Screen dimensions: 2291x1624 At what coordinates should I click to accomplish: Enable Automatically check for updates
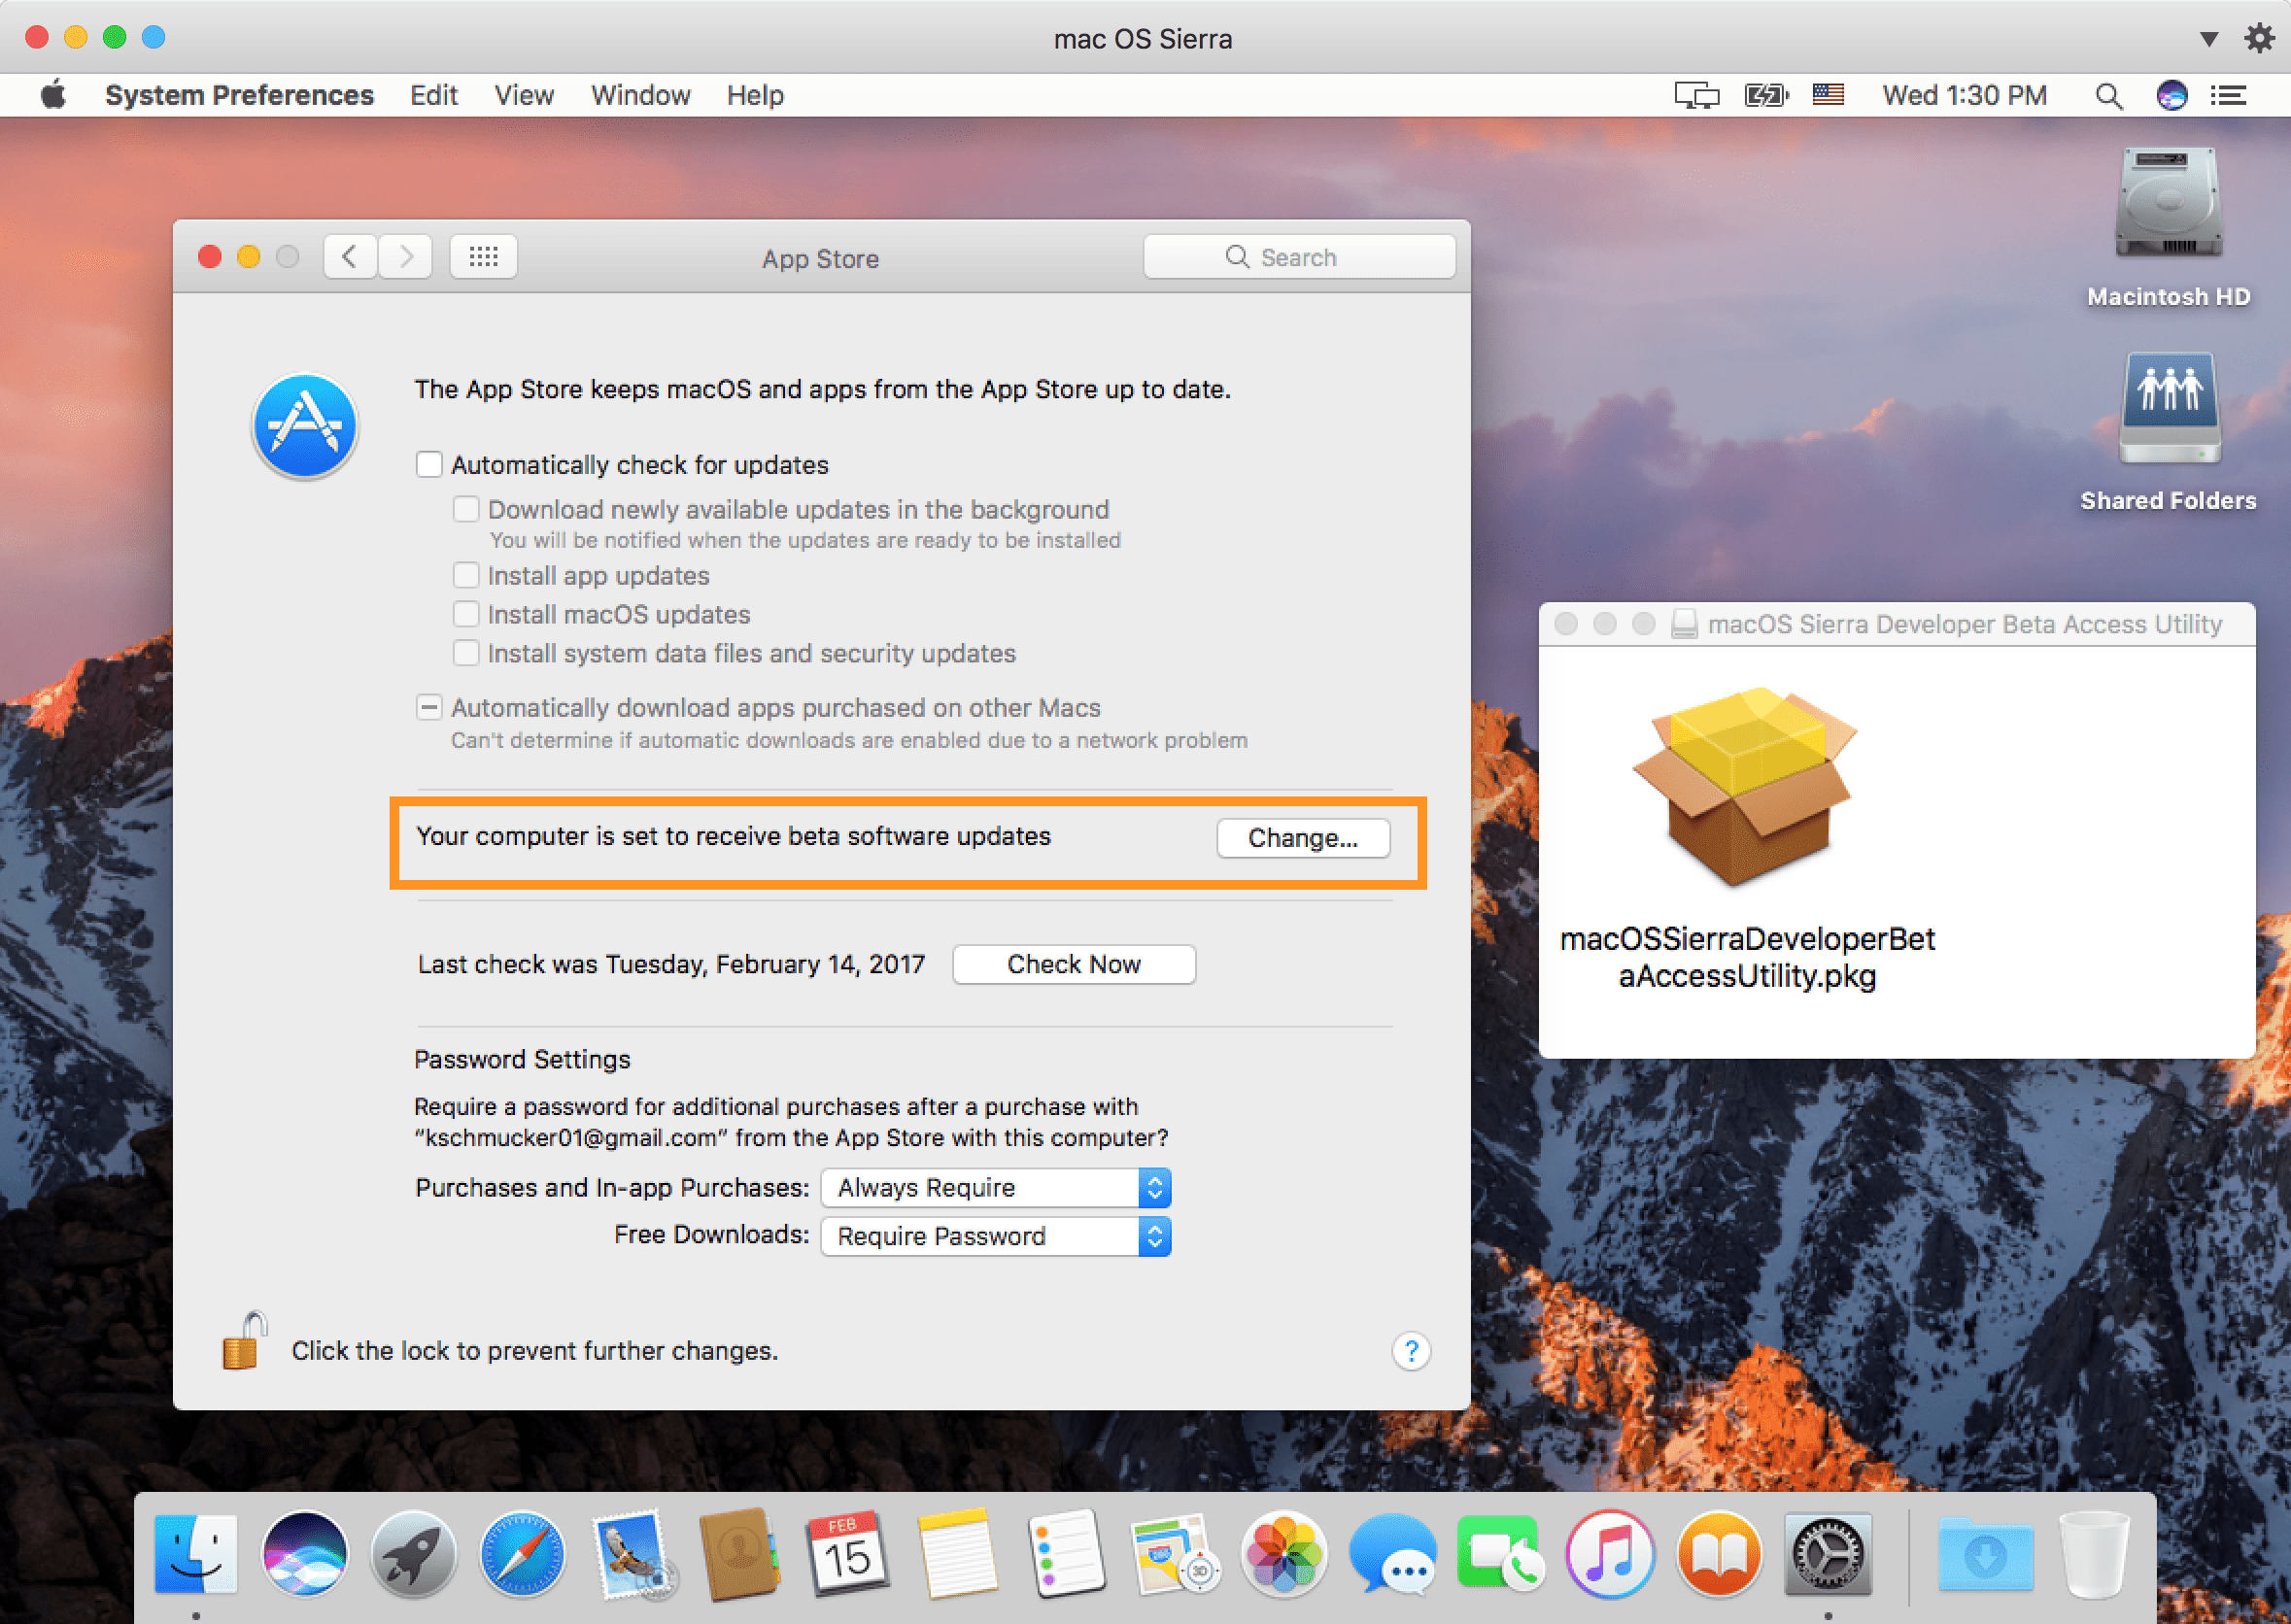point(429,464)
